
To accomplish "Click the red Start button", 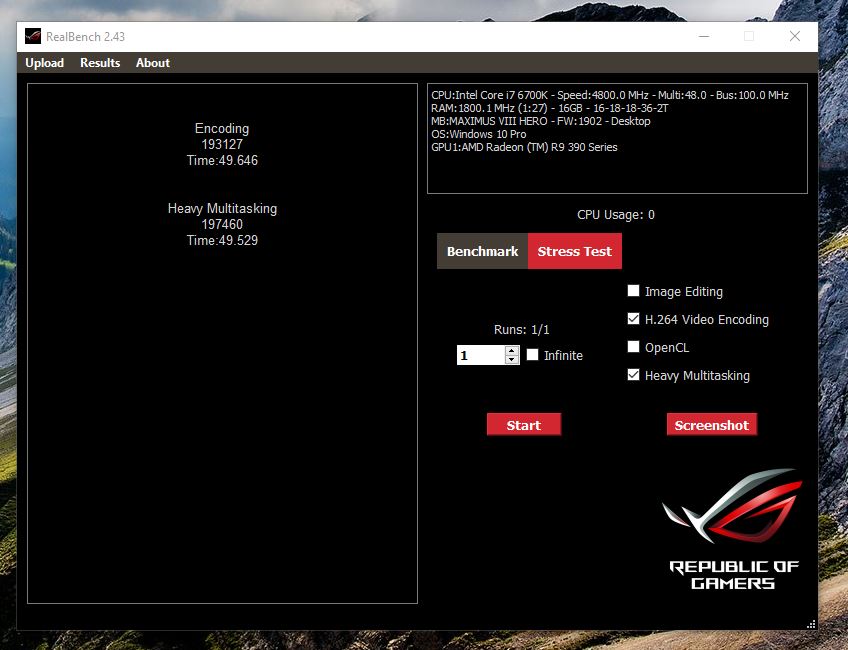I will 524,425.
